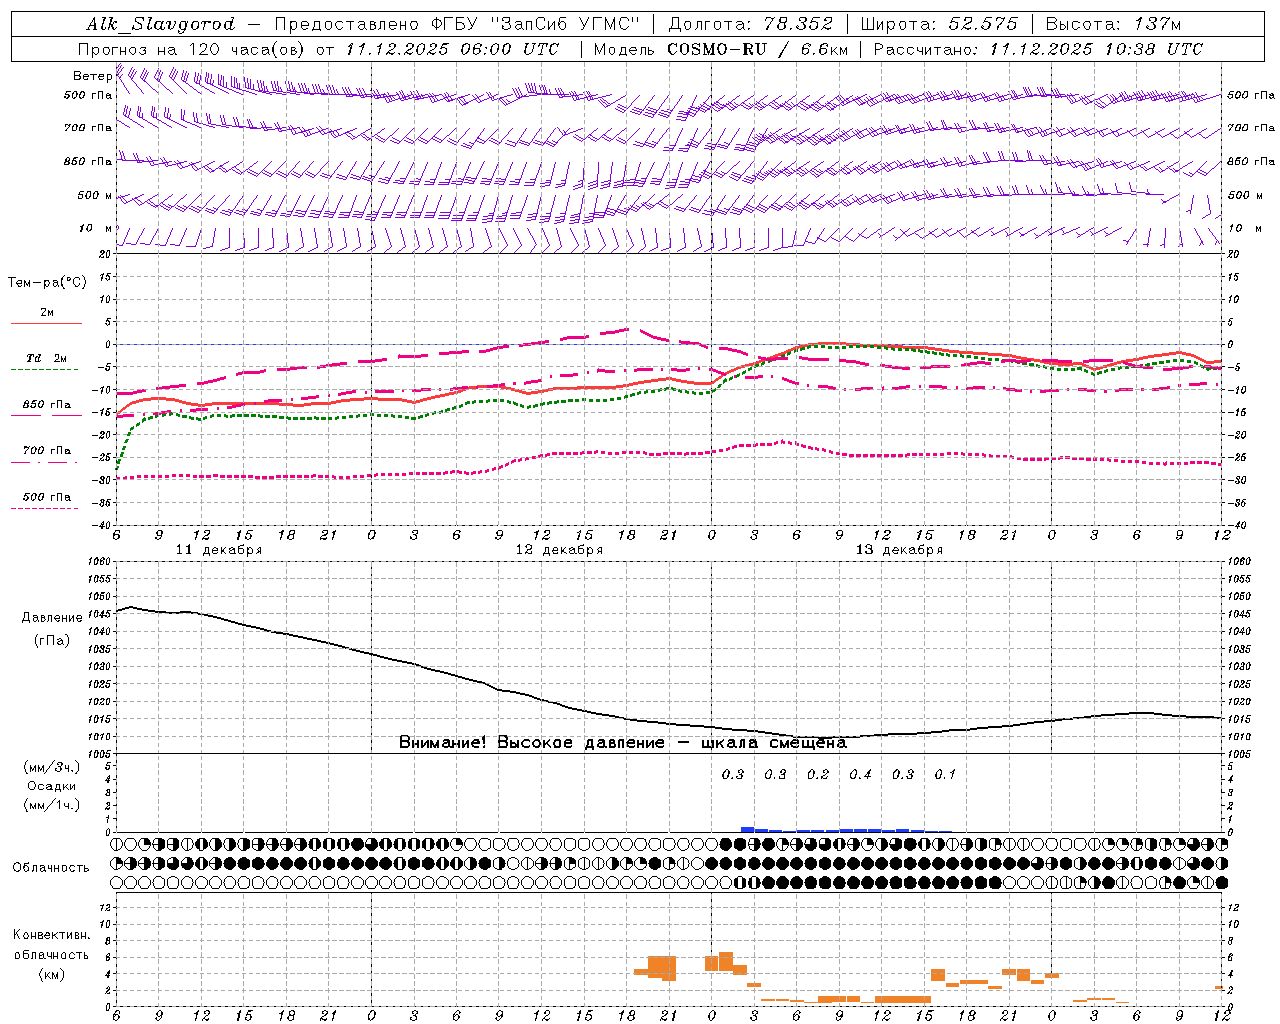The image size is (1280, 1024).
Task: Click the station name Alk_Slavgorod in header
Action: point(160,25)
